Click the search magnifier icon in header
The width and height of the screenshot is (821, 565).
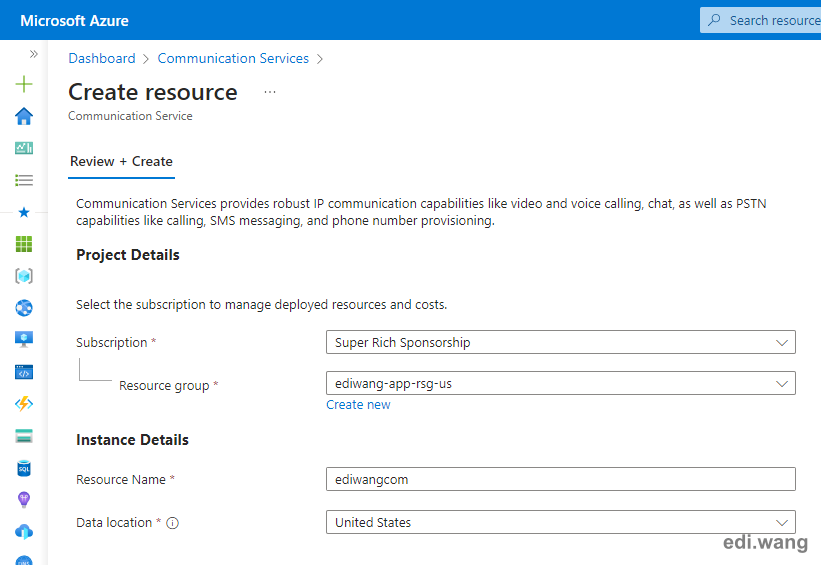[x=714, y=20]
